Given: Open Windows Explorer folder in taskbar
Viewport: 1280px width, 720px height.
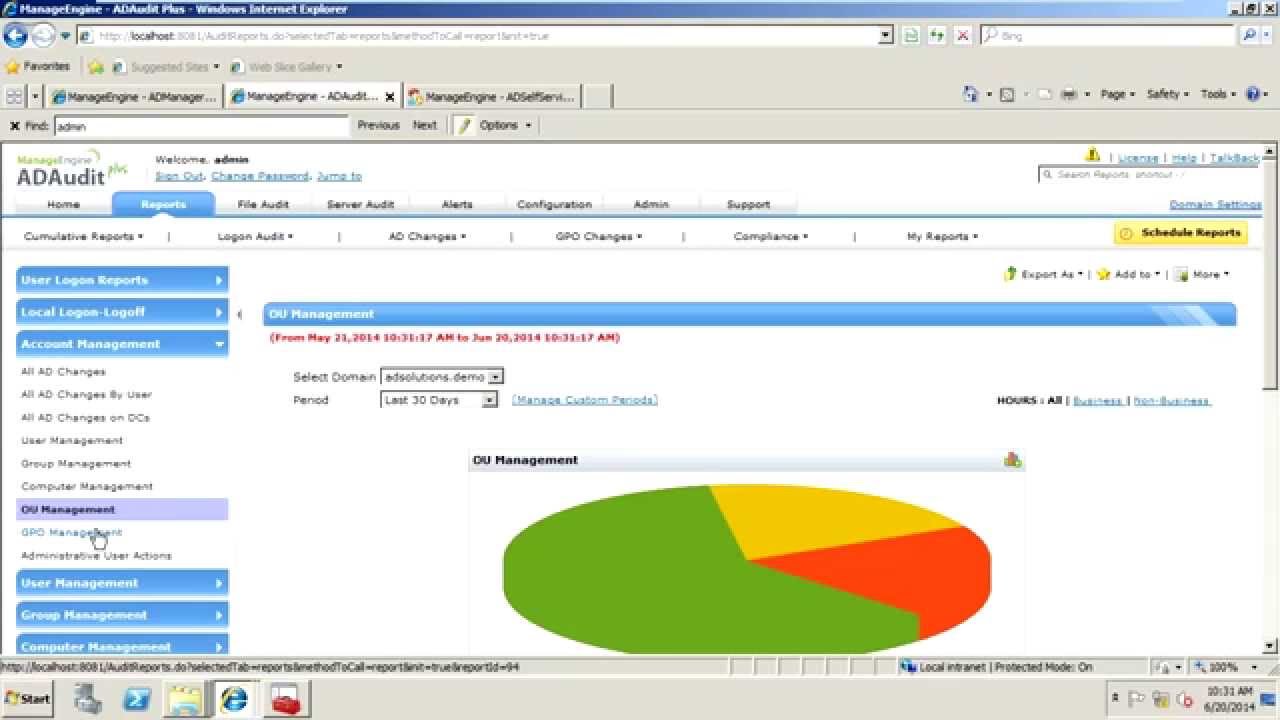Looking at the screenshot, I should click(185, 699).
